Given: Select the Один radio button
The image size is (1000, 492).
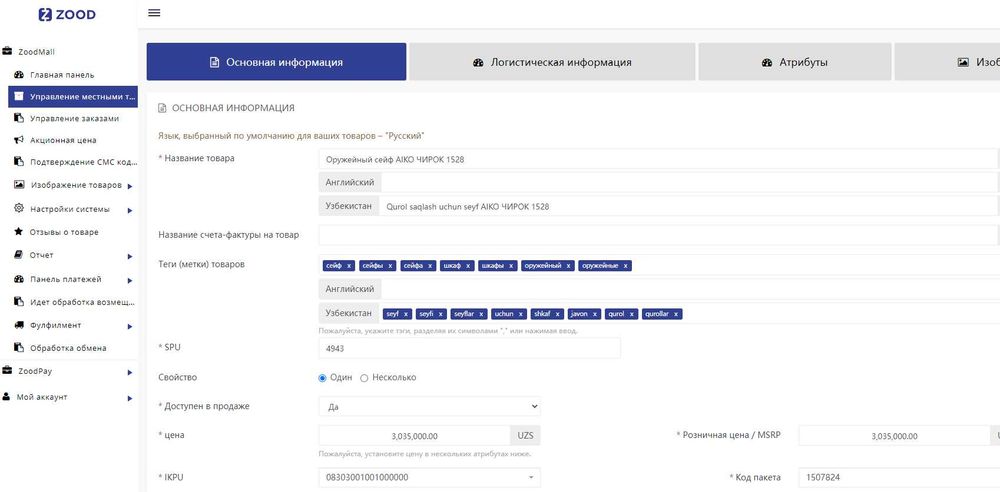Looking at the screenshot, I should 322,378.
